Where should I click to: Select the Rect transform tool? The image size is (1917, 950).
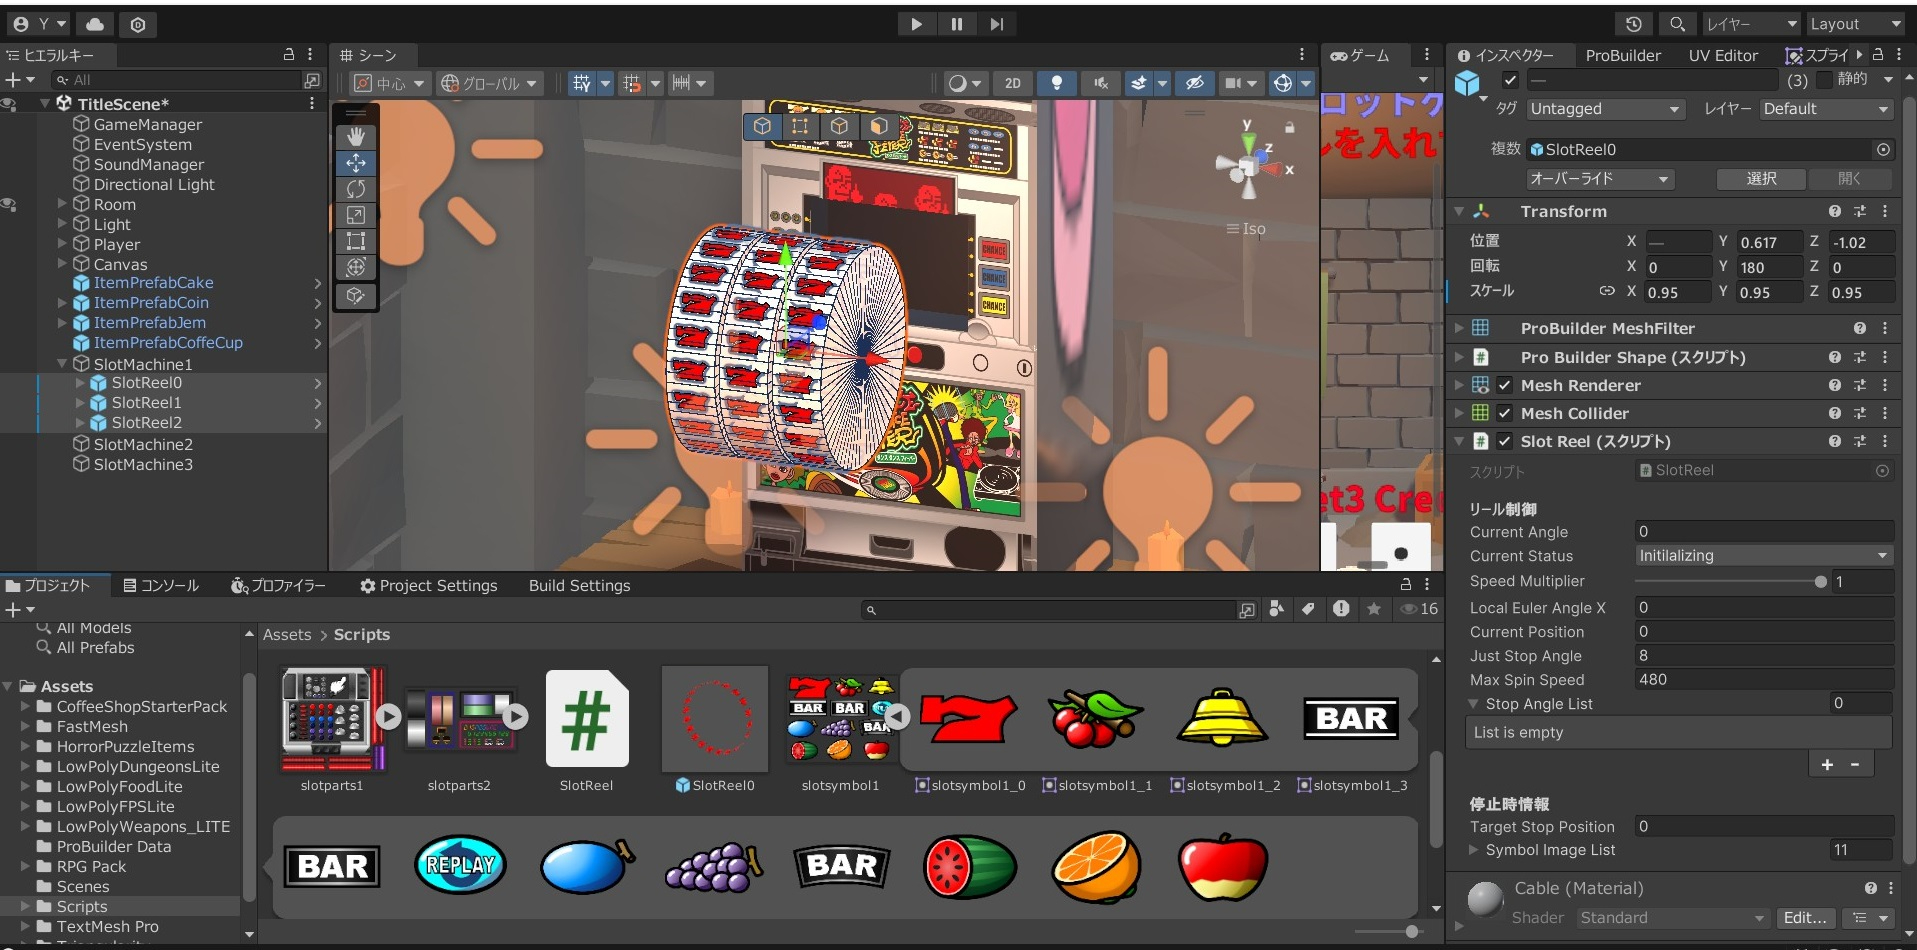(356, 241)
